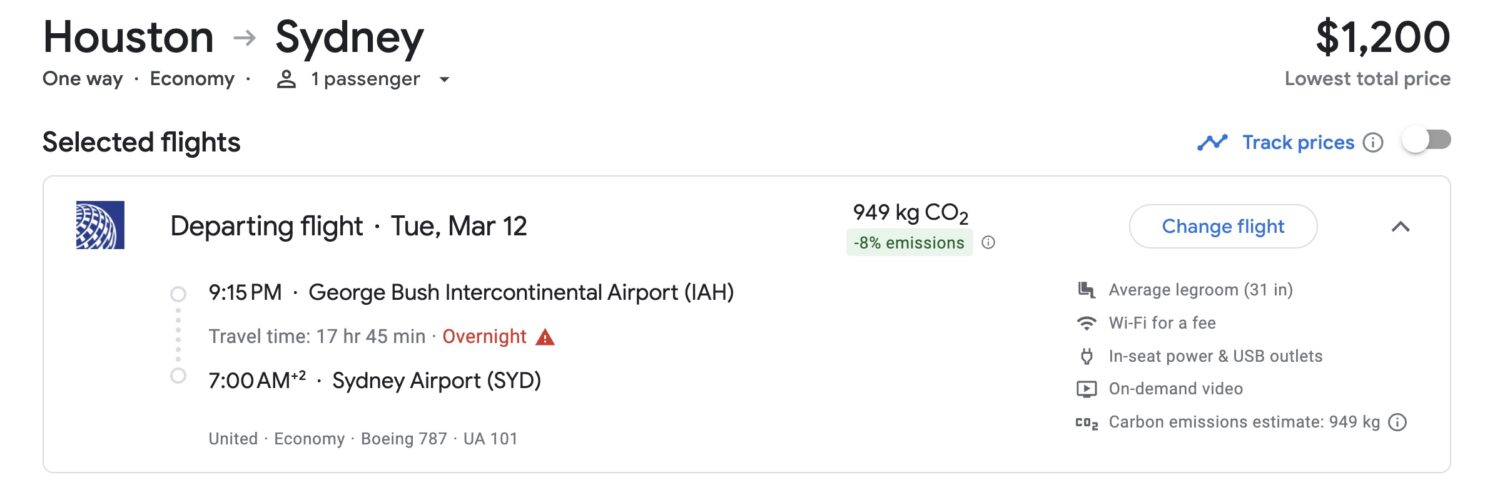The width and height of the screenshot is (1500, 502).
Task: Click the legroom seat icon
Action: click(x=1086, y=290)
